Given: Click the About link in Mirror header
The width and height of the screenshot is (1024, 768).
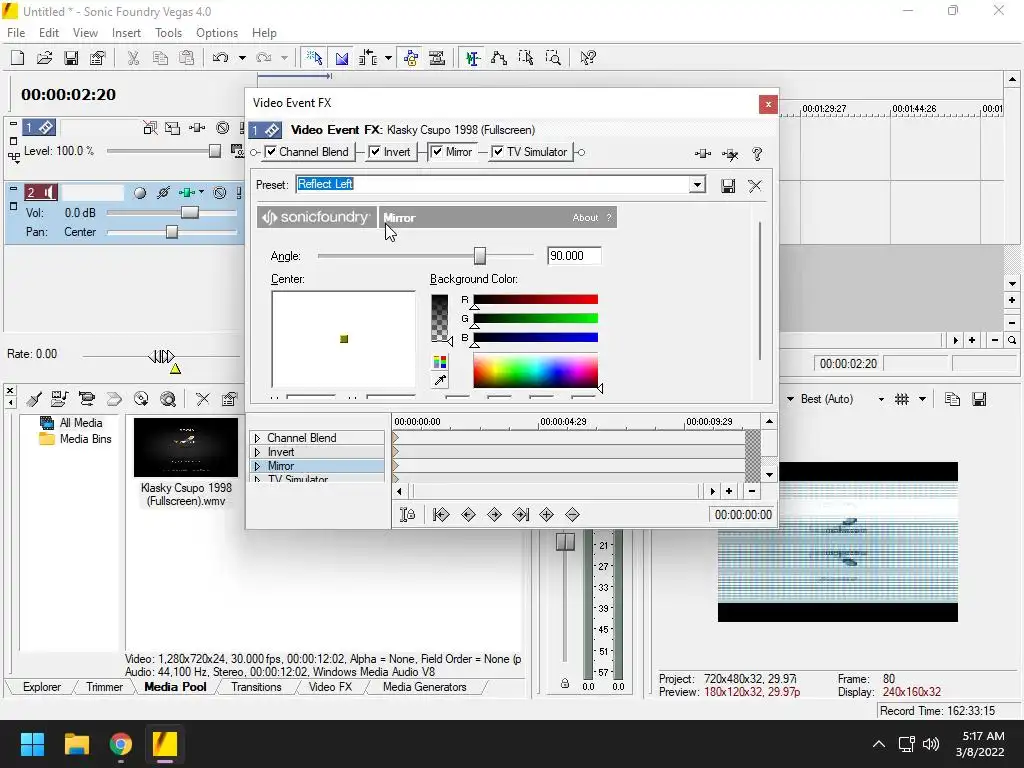Looking at the screenshot, I should (x=585, y=218).
